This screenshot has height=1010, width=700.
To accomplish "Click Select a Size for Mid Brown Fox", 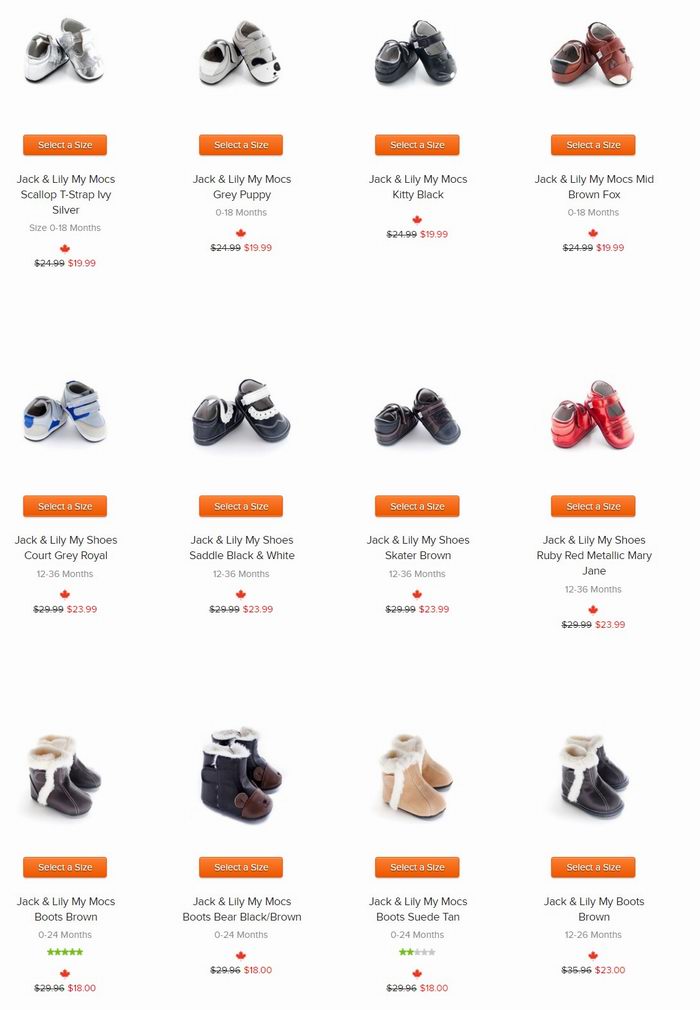I will pyautogui.click(x=593, y=145).
